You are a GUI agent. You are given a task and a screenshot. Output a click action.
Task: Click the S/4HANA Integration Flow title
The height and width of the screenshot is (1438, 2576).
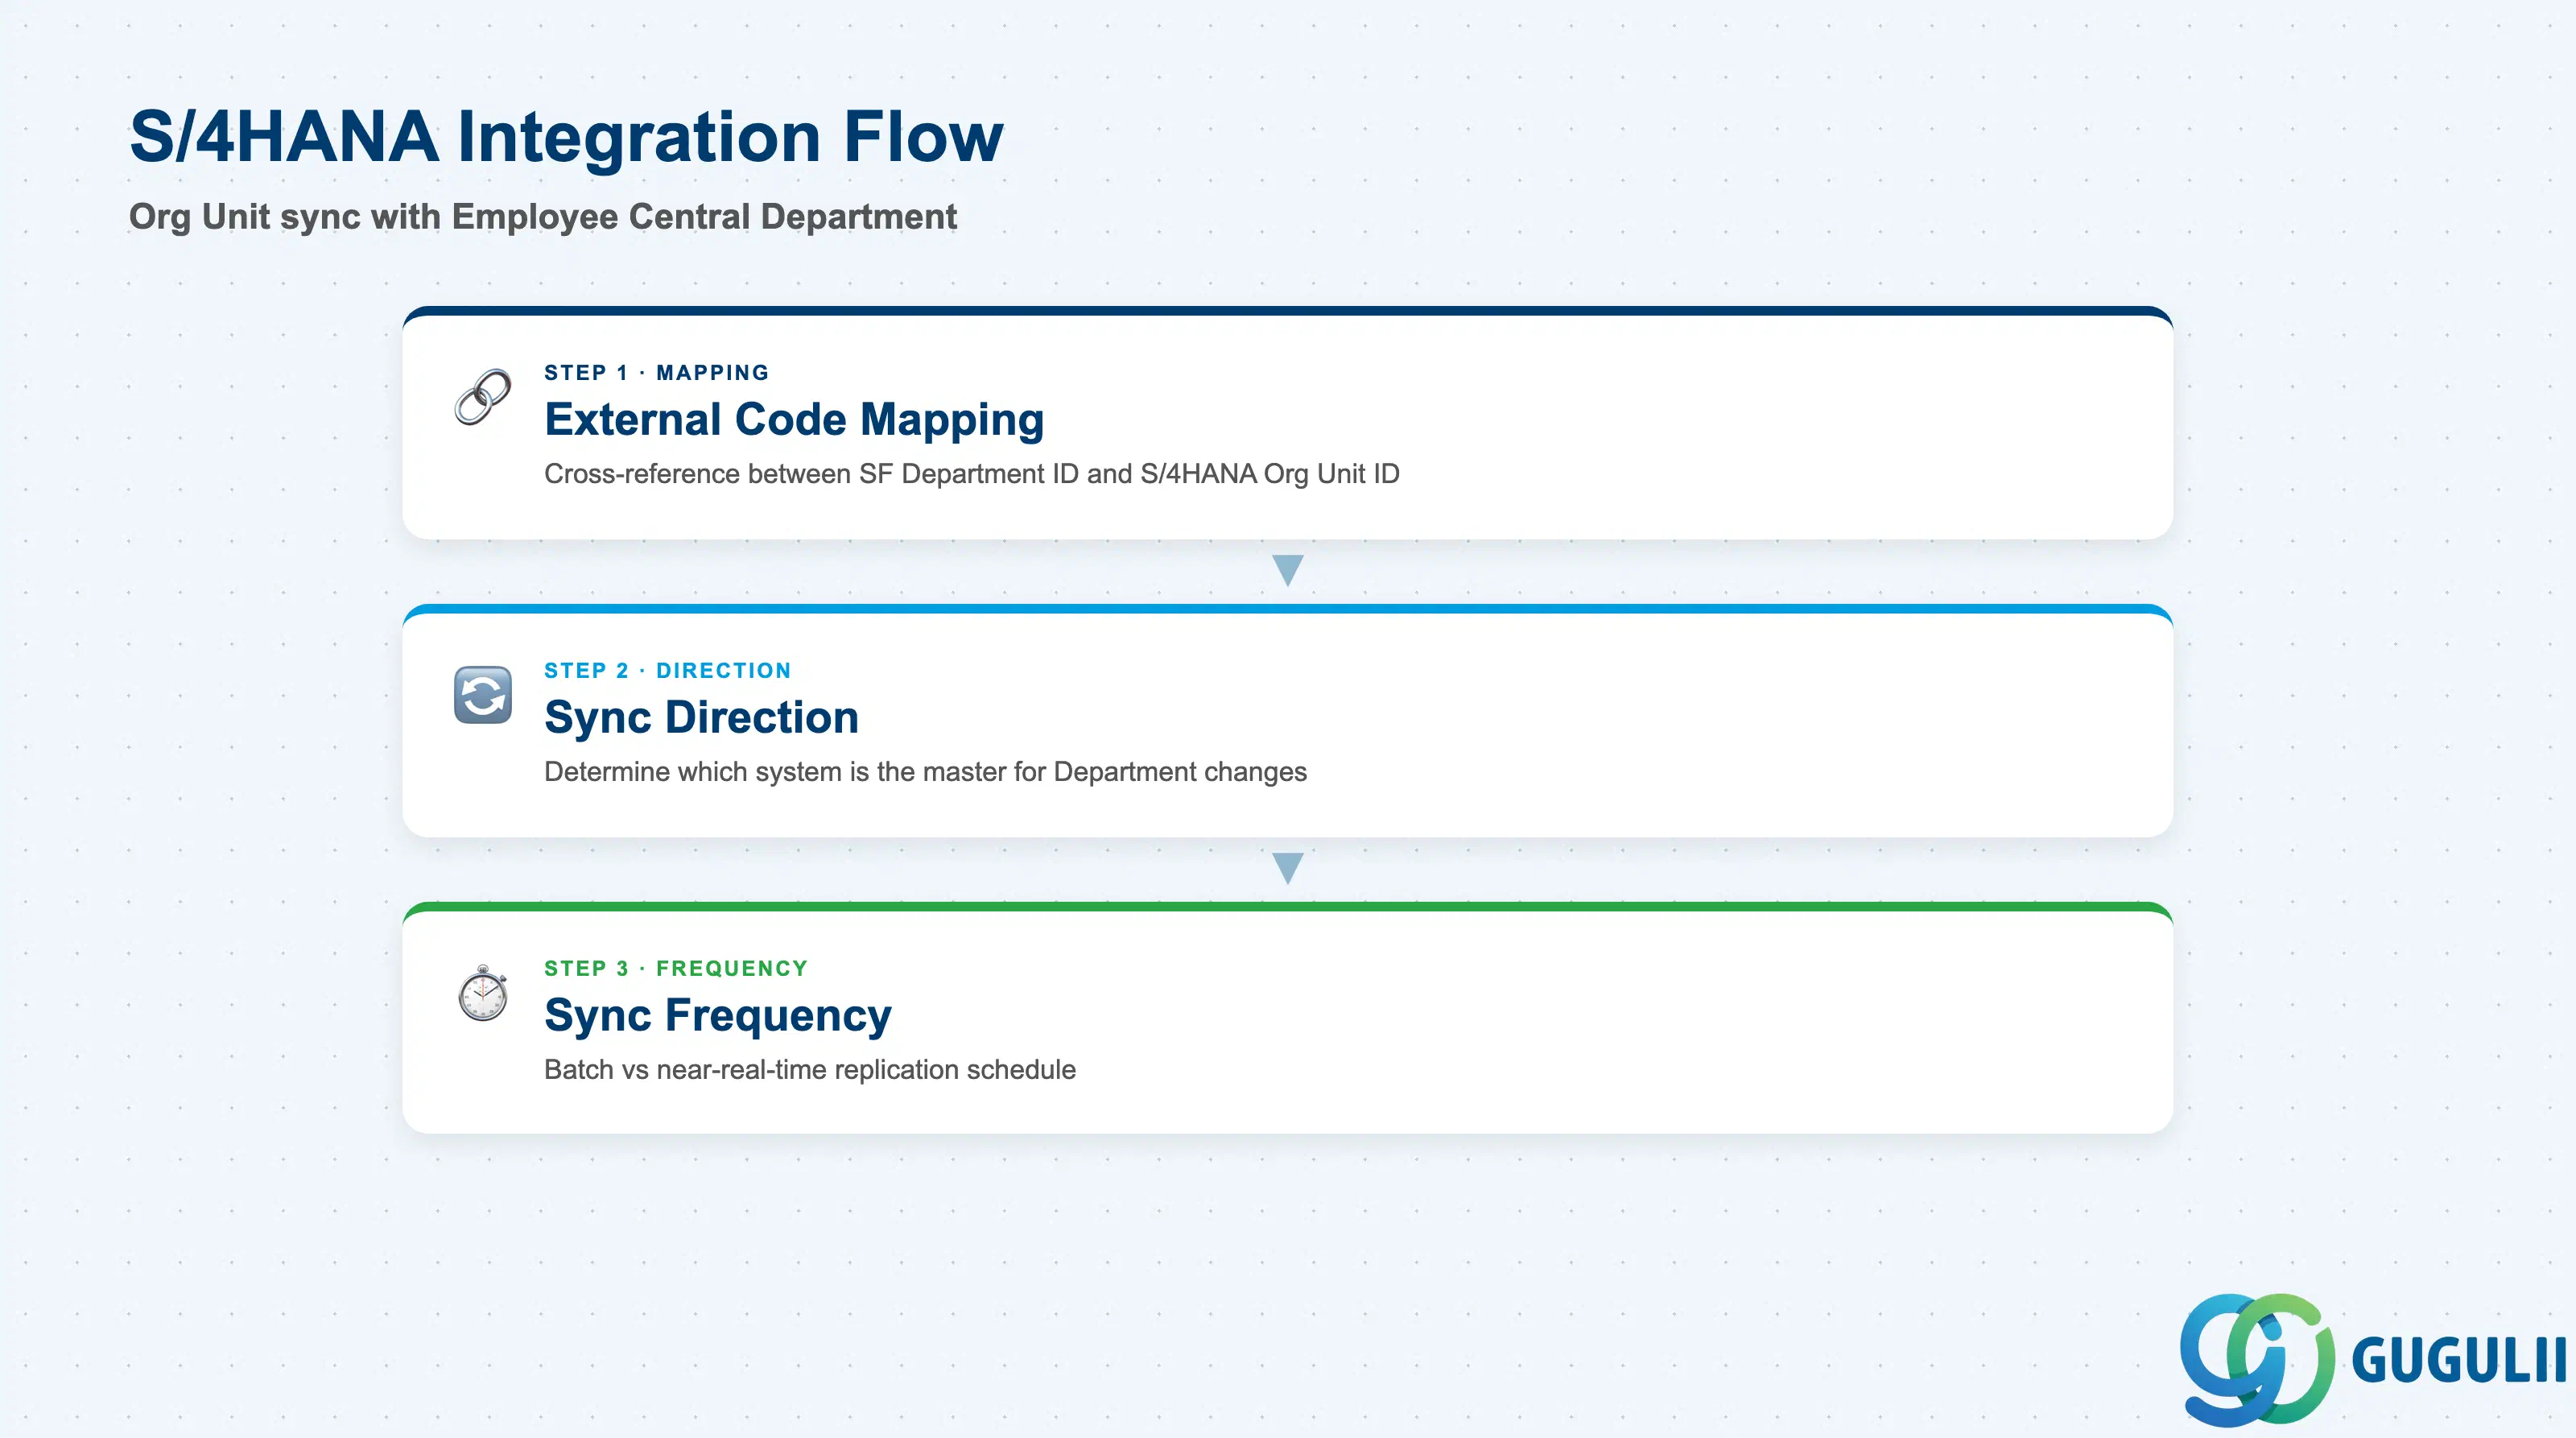coord(566,136)
